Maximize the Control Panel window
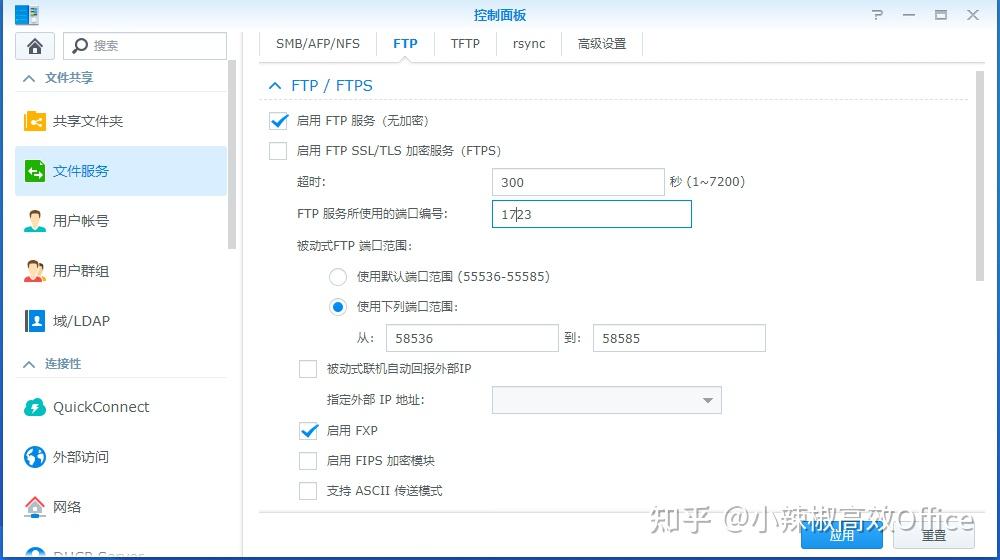 [941, 15]
